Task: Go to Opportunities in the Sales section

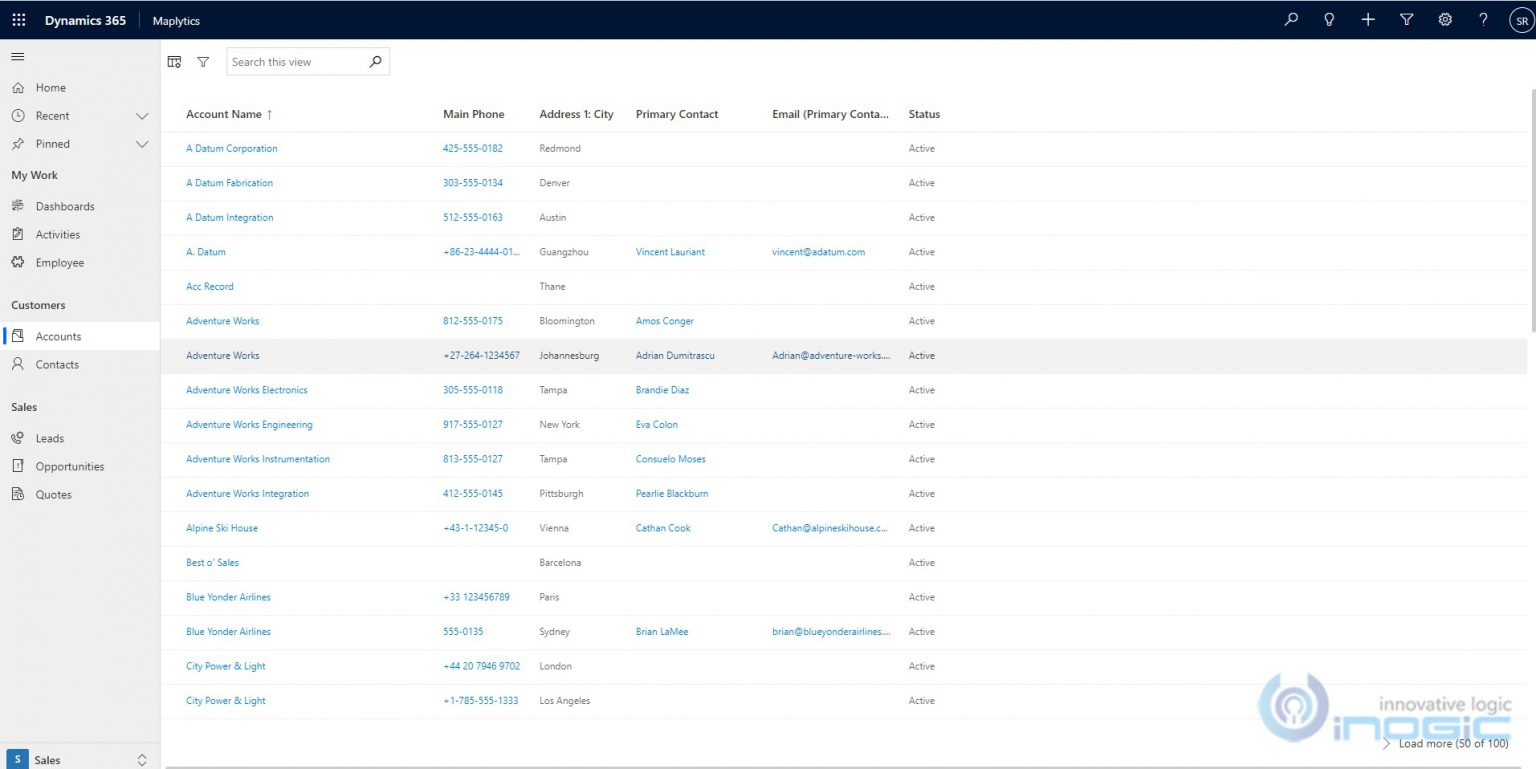Action: [x=71, y=466]
